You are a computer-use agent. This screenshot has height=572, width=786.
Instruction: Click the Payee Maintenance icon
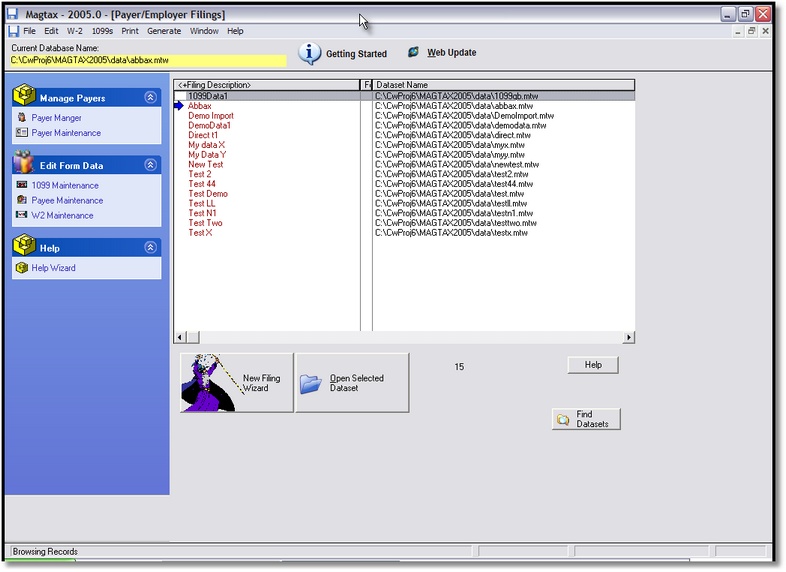[22, 200]
